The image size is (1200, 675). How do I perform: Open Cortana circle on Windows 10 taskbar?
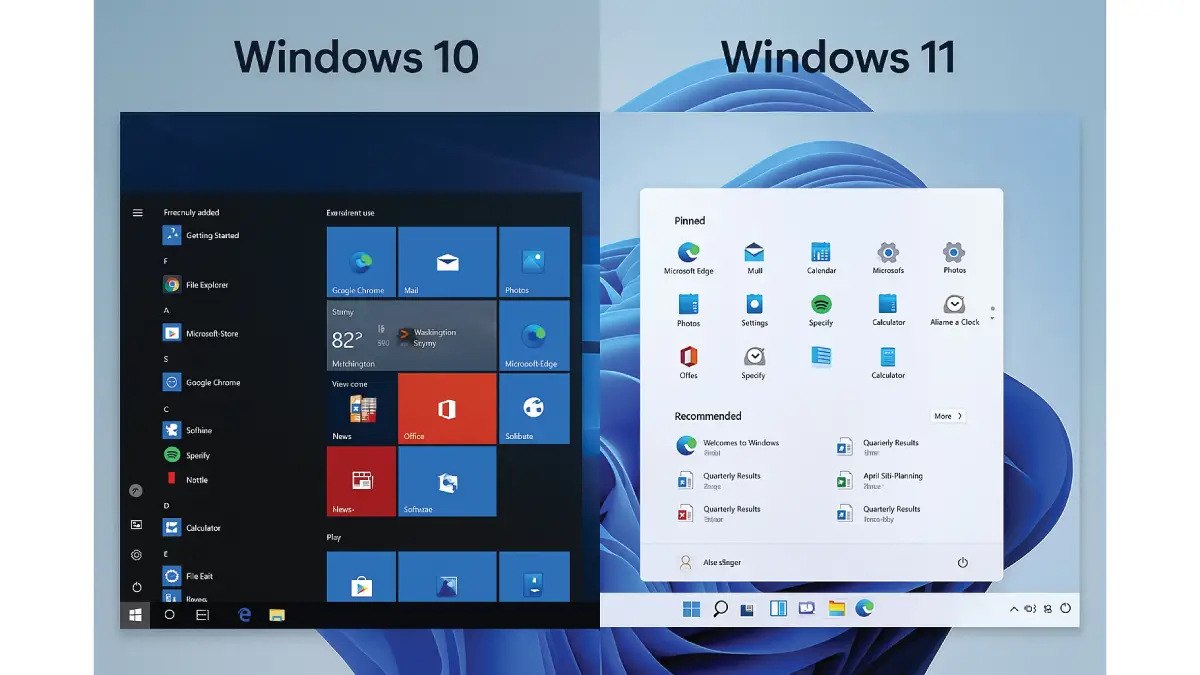(169, 615)
